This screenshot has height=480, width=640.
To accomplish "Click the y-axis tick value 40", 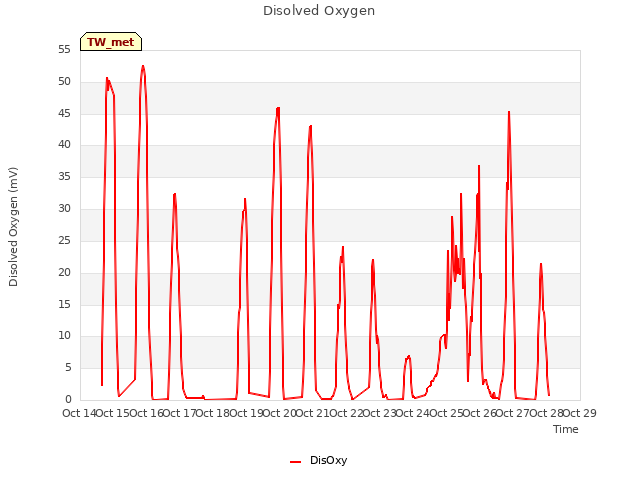I will (x=64, y=144).
